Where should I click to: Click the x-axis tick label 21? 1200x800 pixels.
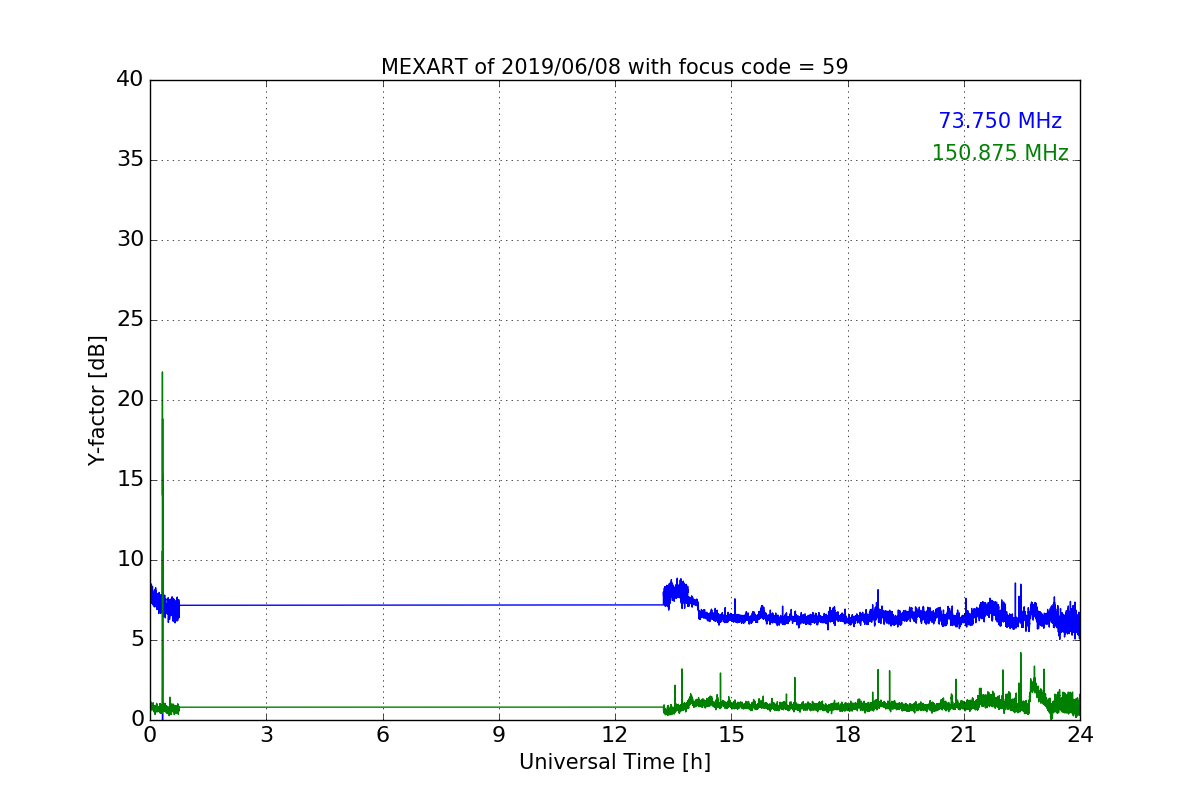[x=964, y=735]
